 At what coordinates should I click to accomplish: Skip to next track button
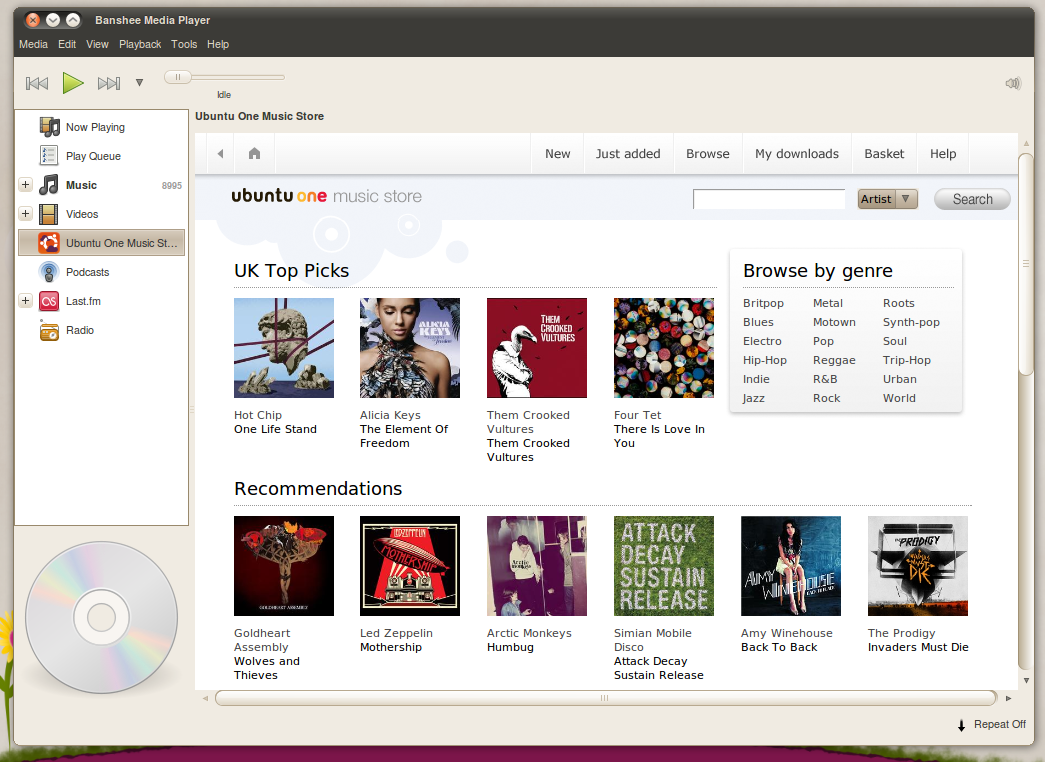(109, 83)
